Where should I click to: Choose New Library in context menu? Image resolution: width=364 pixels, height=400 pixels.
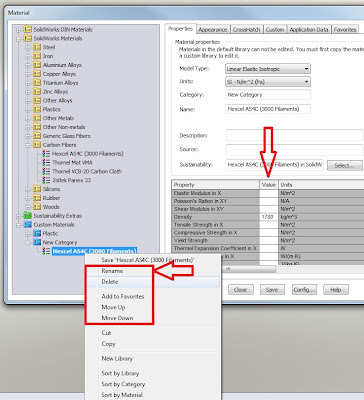click(152, 359)
